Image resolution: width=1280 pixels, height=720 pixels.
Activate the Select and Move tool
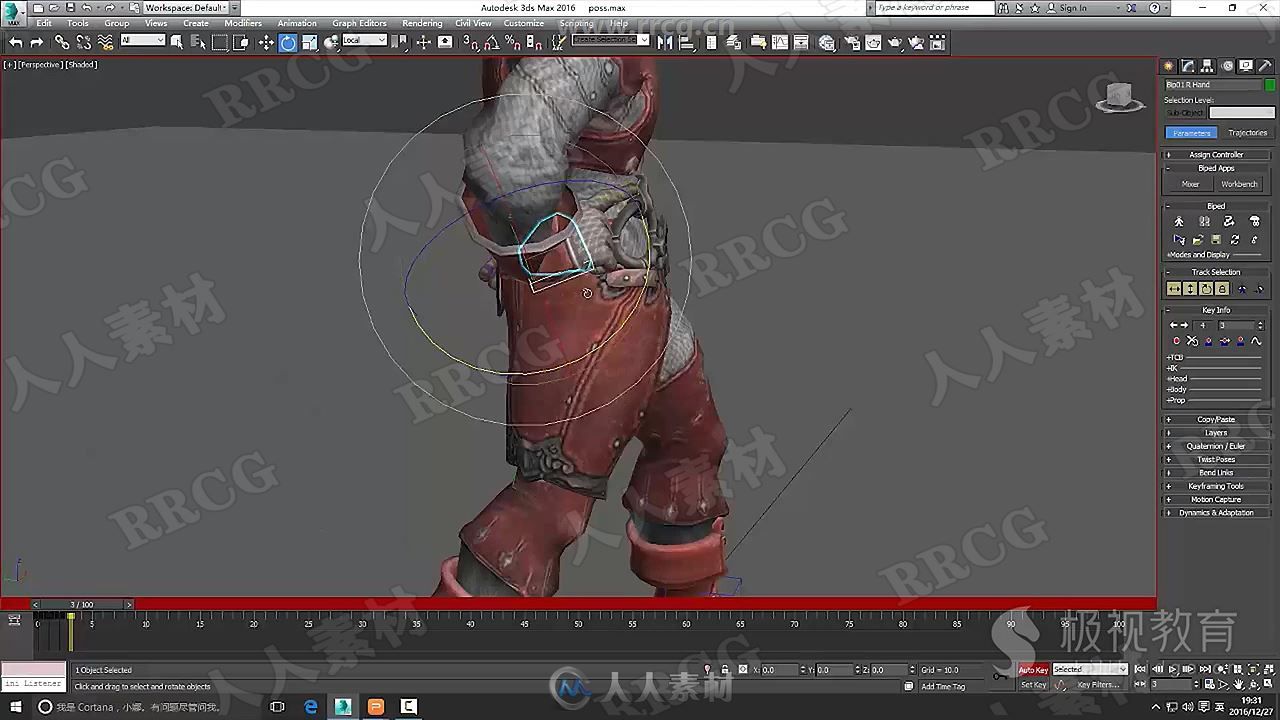(266, 42)
